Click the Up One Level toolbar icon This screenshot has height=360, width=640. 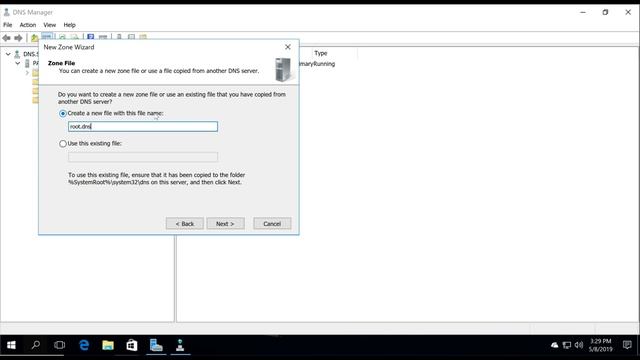click(34, 38)
